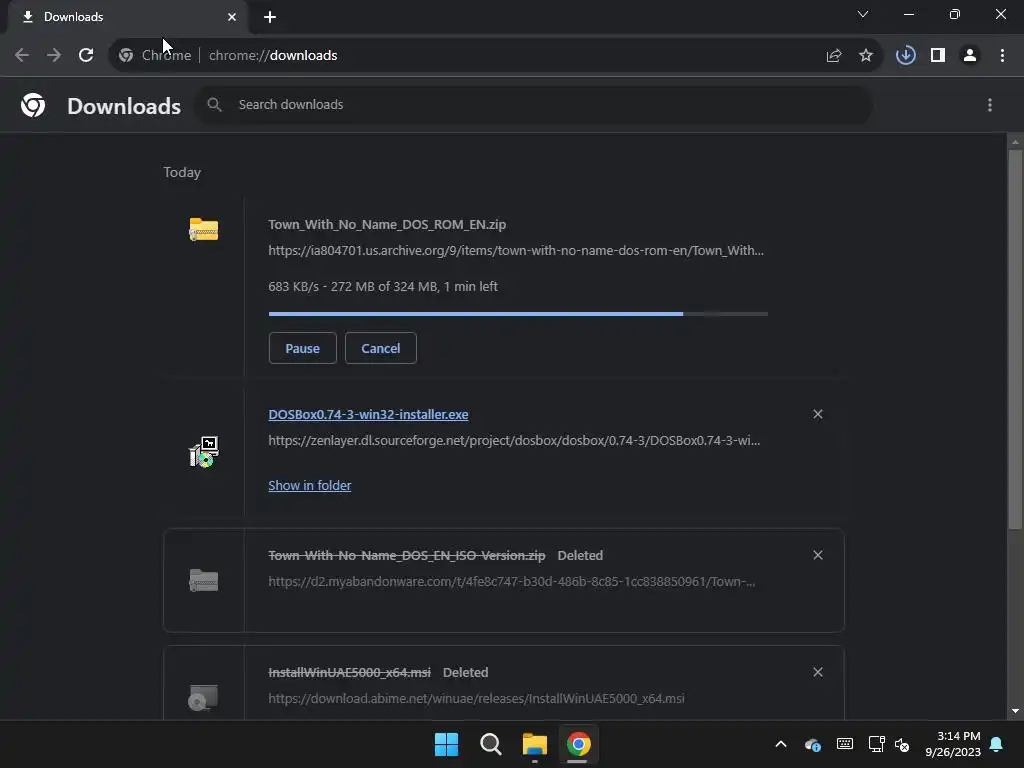
Task: Click the Search downloads field
Action: pos(533,104)
